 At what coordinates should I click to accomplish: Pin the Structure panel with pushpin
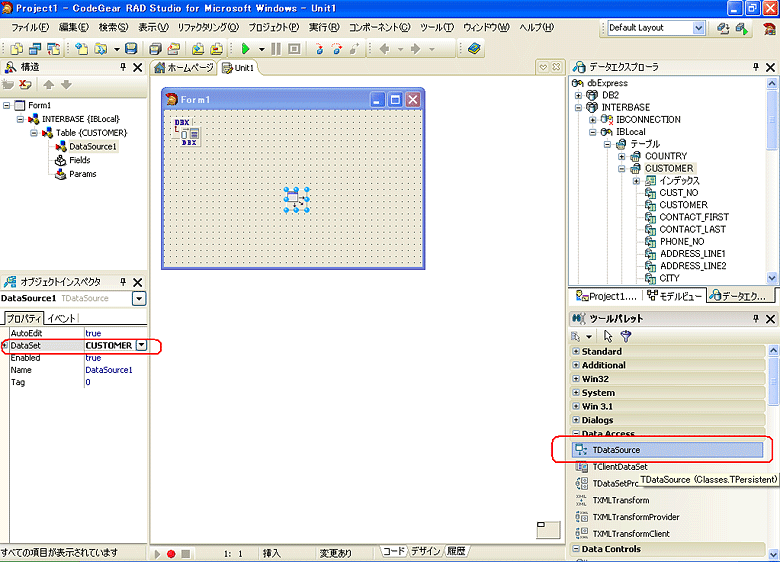click(x=123, y=67)
